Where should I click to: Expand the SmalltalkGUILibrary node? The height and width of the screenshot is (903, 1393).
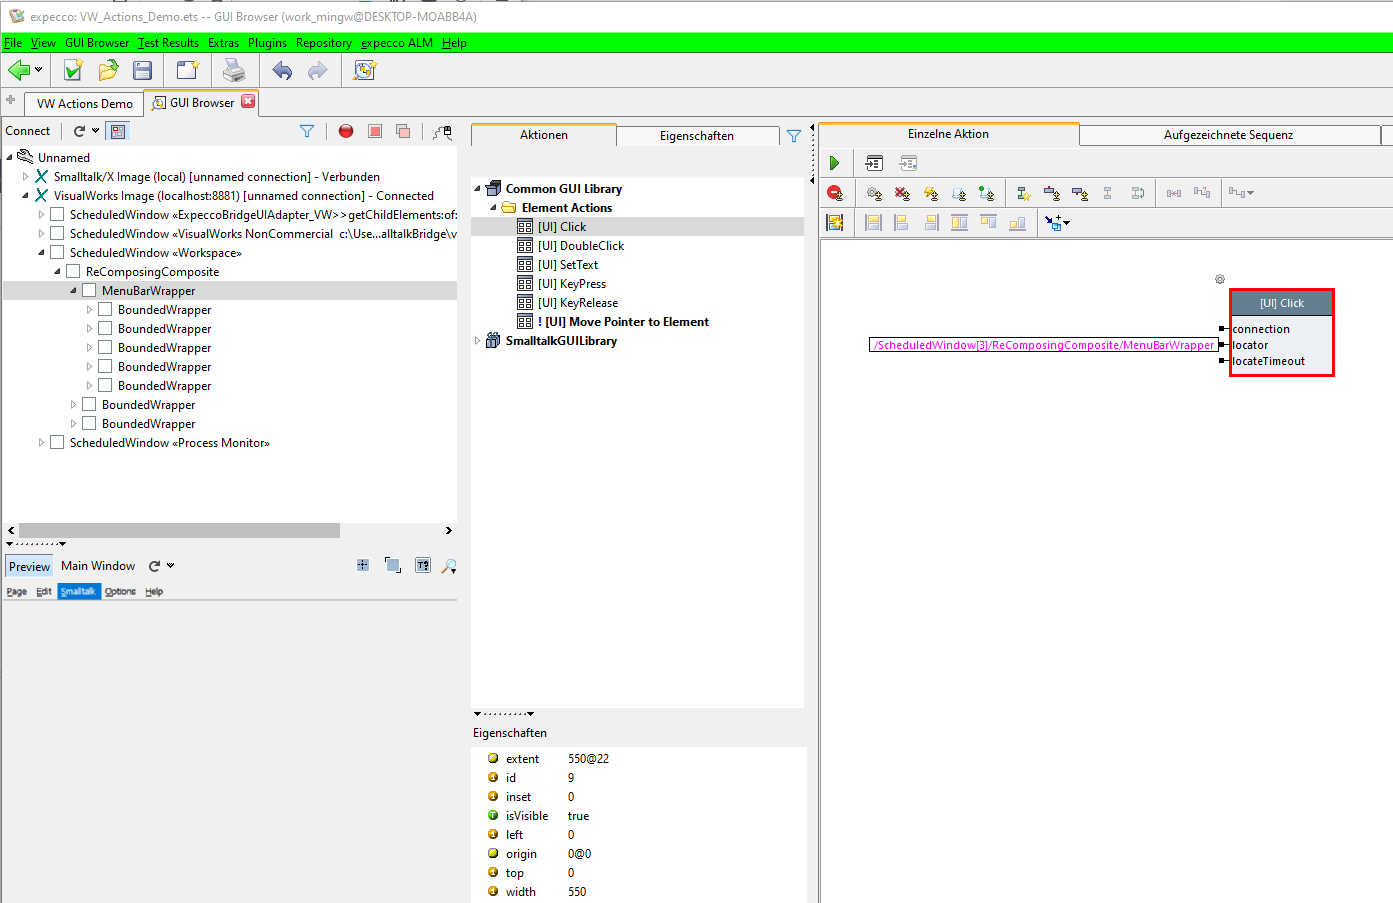[x=477, y=341]
